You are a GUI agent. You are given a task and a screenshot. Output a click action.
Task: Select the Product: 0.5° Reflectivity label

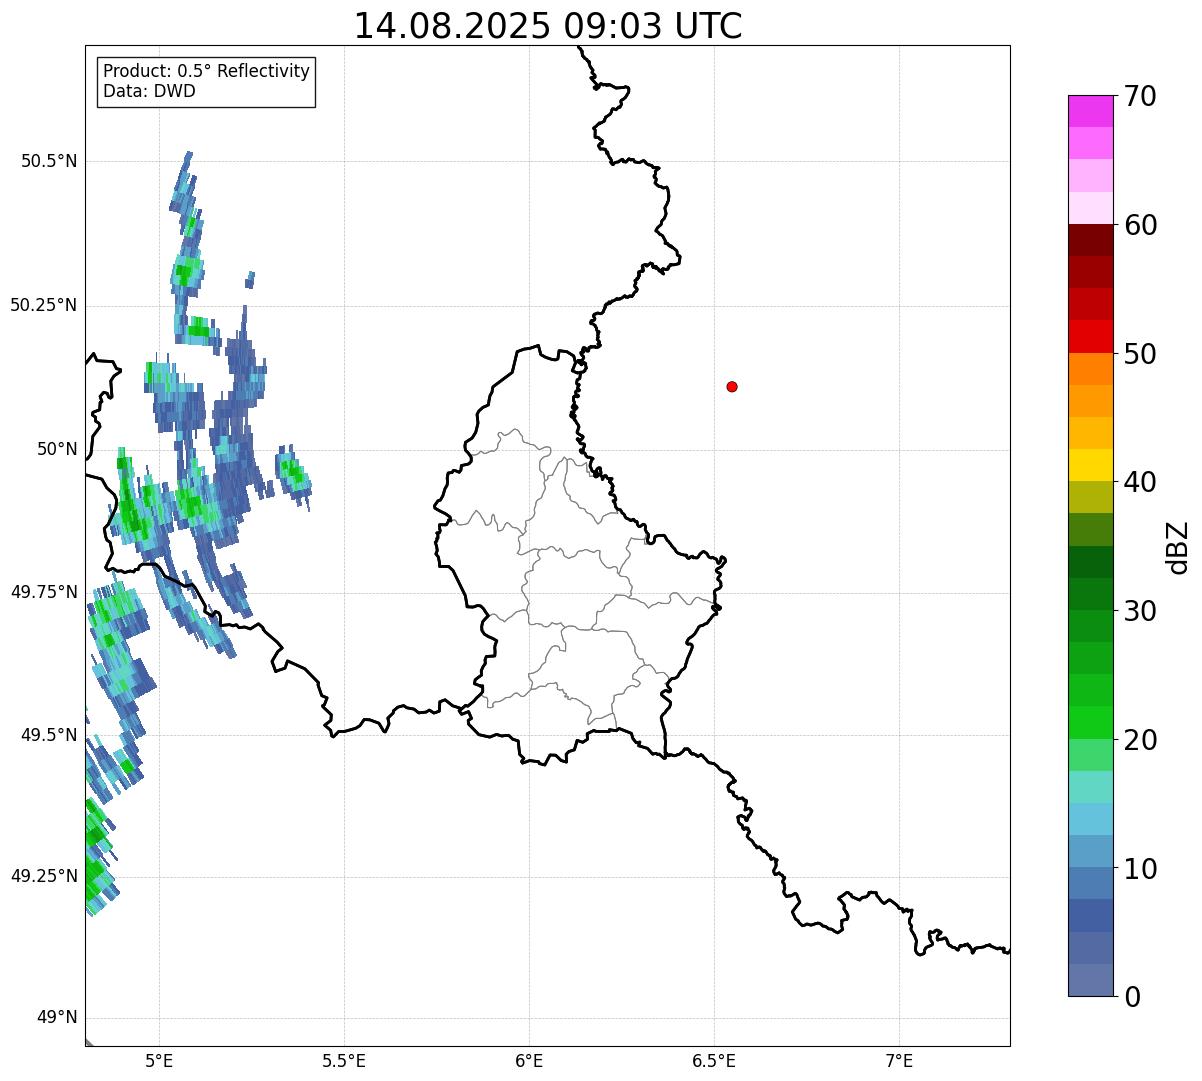pos(206,71)
